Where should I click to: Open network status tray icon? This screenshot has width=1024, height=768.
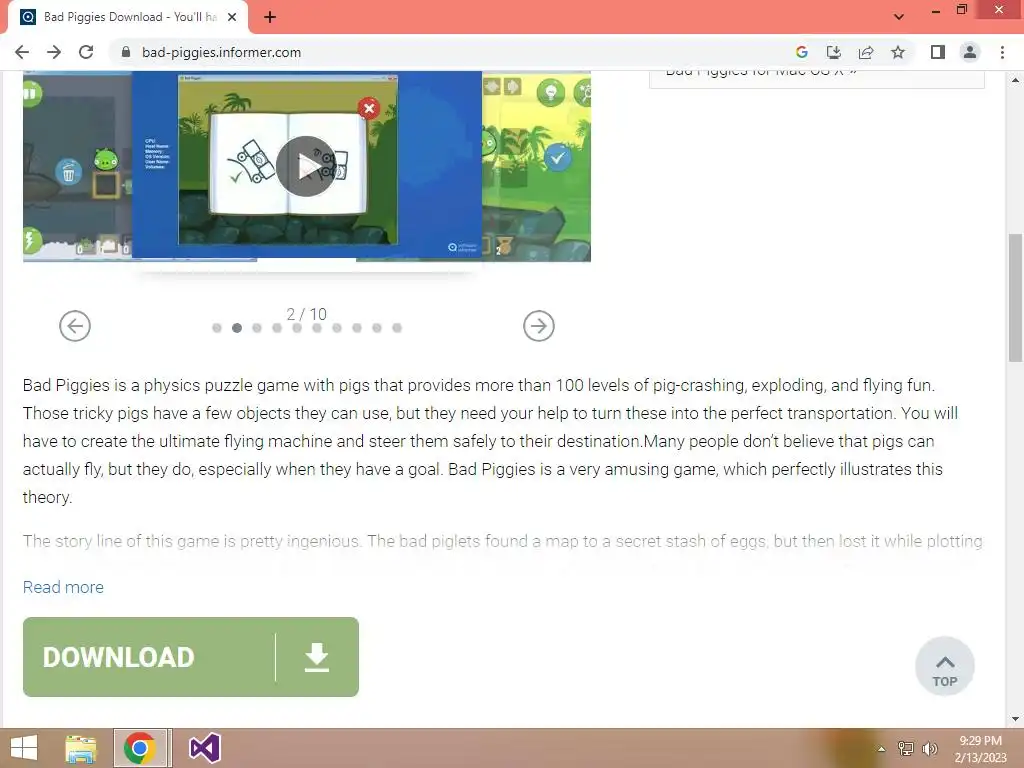pyautogui.click(x=906, y=748)
